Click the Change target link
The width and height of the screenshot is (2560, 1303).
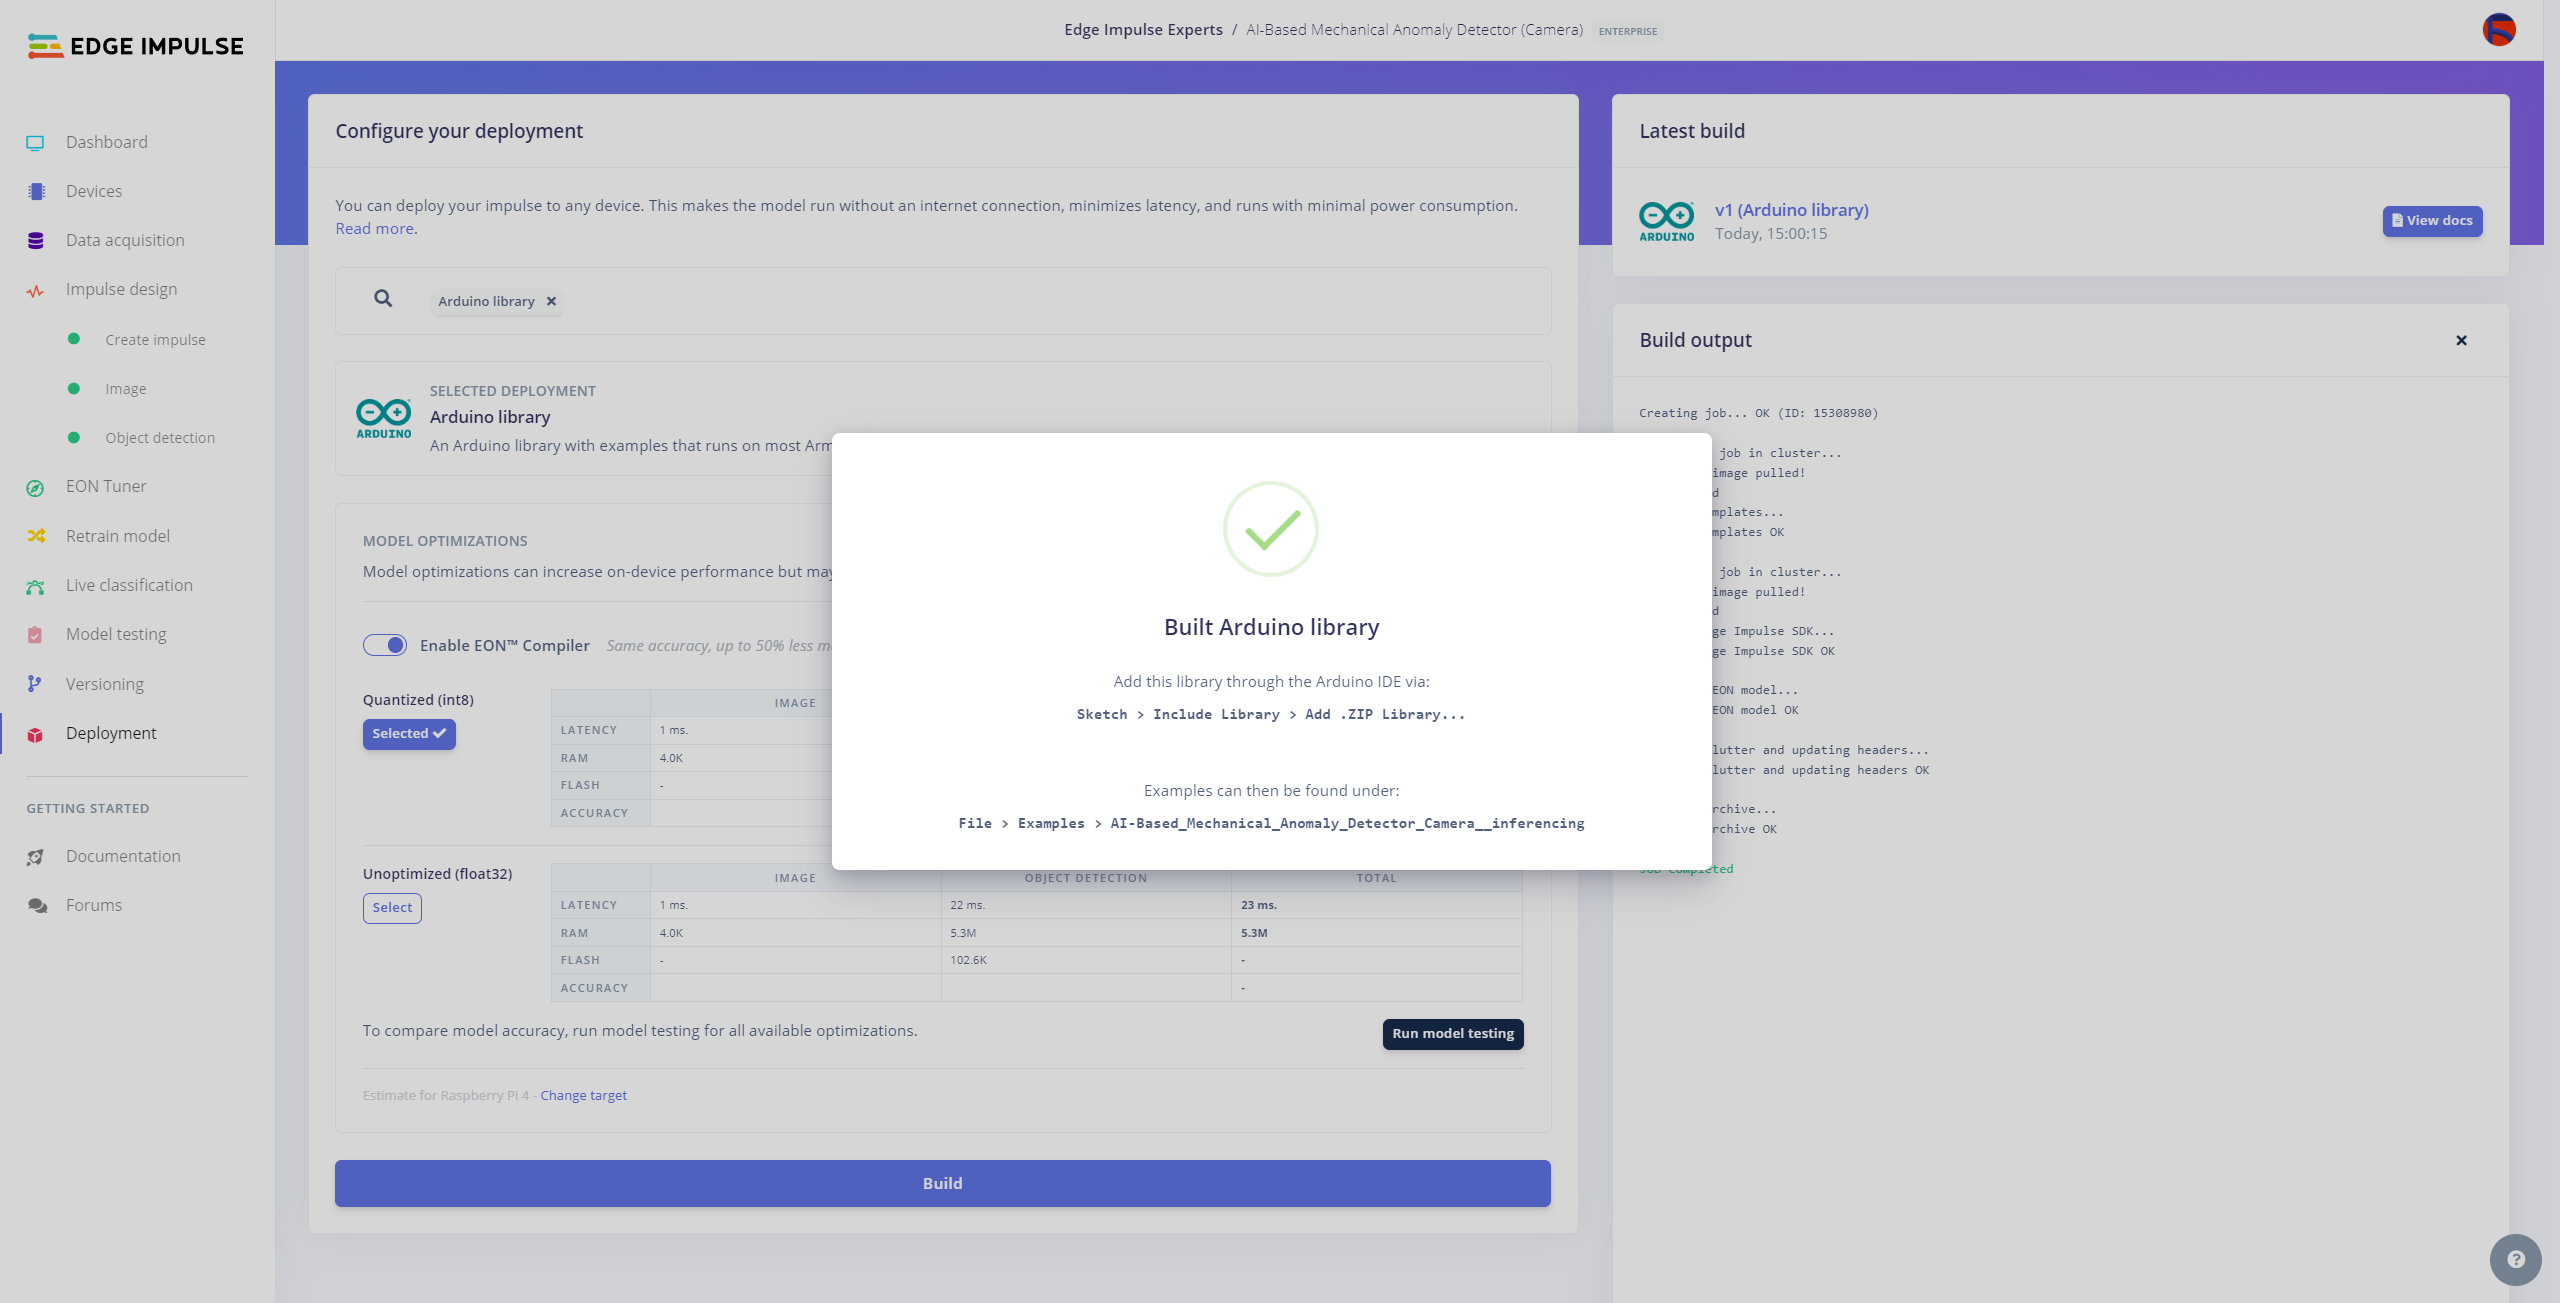pyautogui.click(x=583, y=1095)
